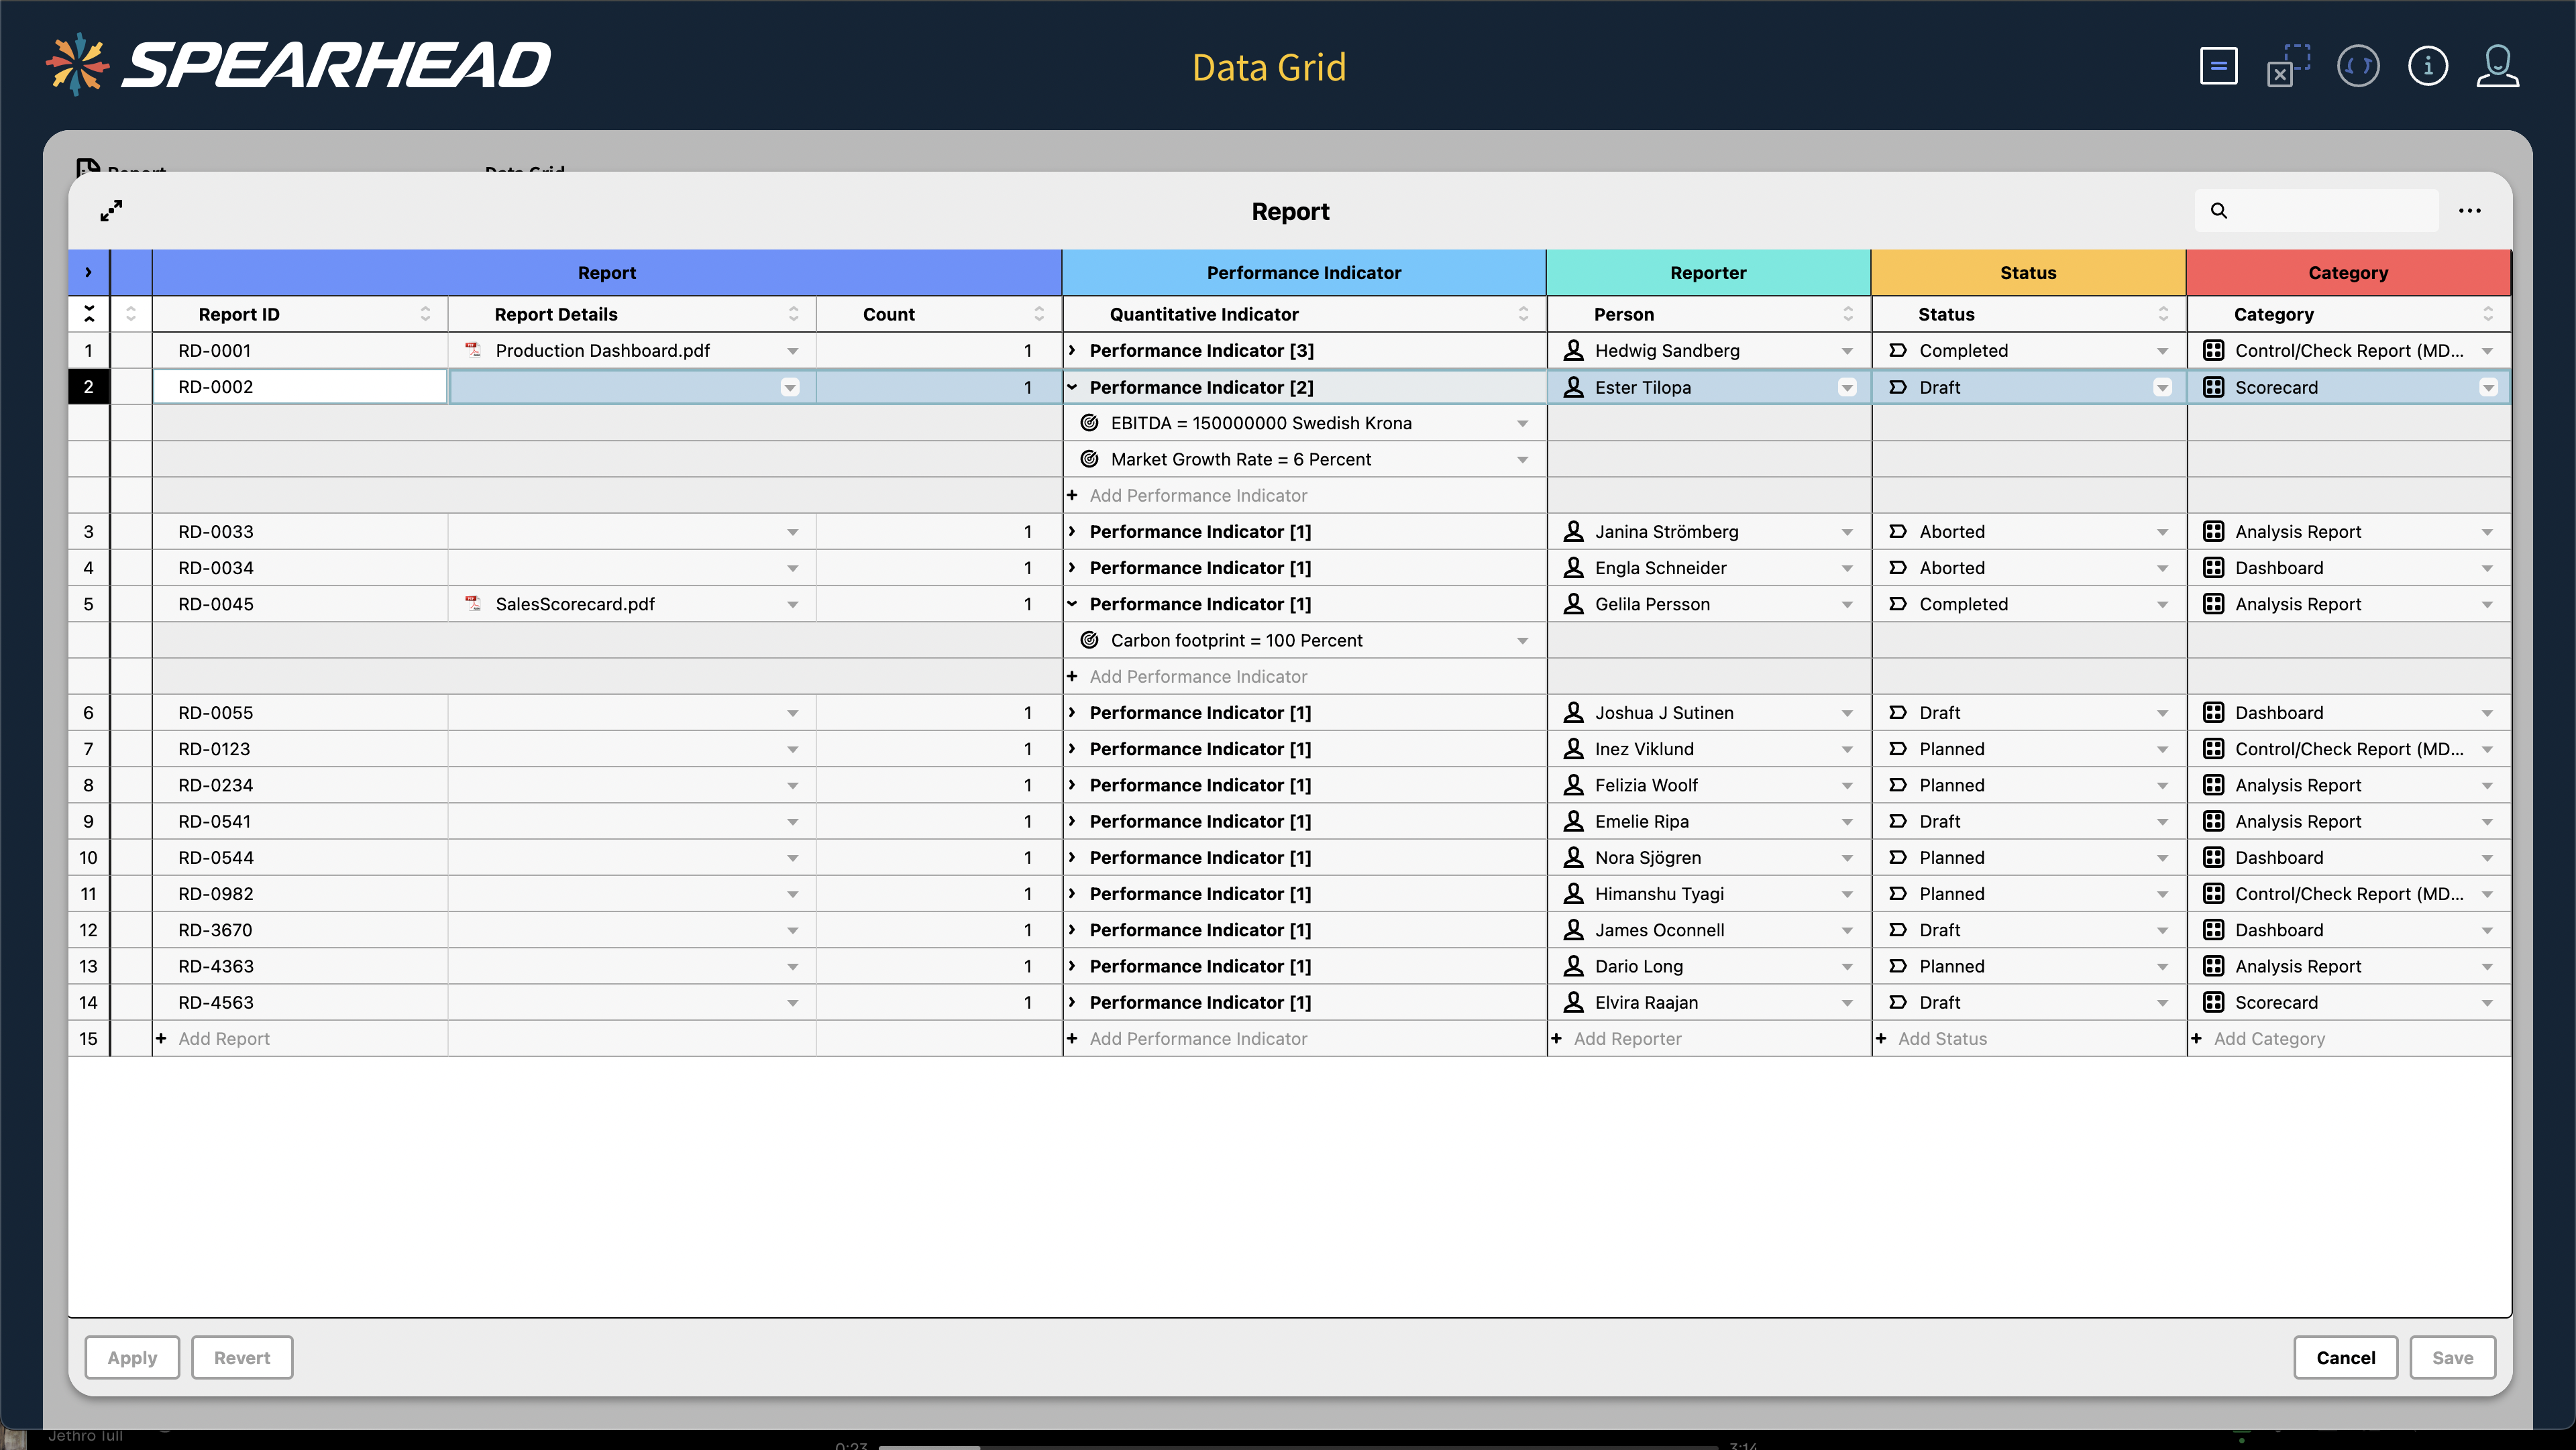This screenshot has height=1450, width=2576.
Task: Click the user profile icon in header
Action: 2496,67
